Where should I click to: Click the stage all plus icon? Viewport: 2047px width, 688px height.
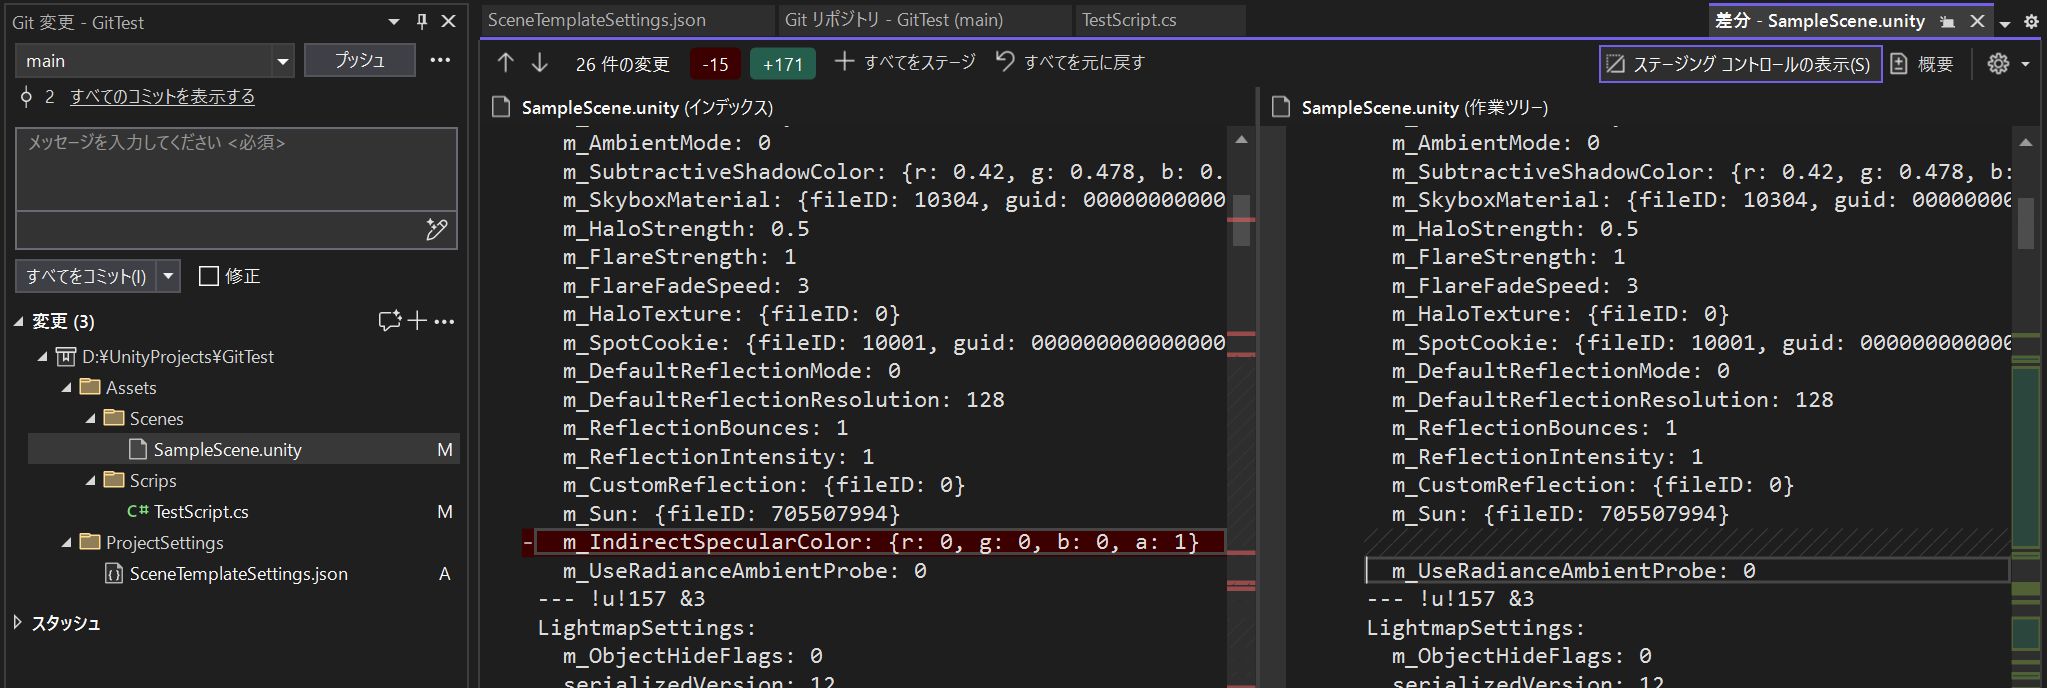click(845, 62)
